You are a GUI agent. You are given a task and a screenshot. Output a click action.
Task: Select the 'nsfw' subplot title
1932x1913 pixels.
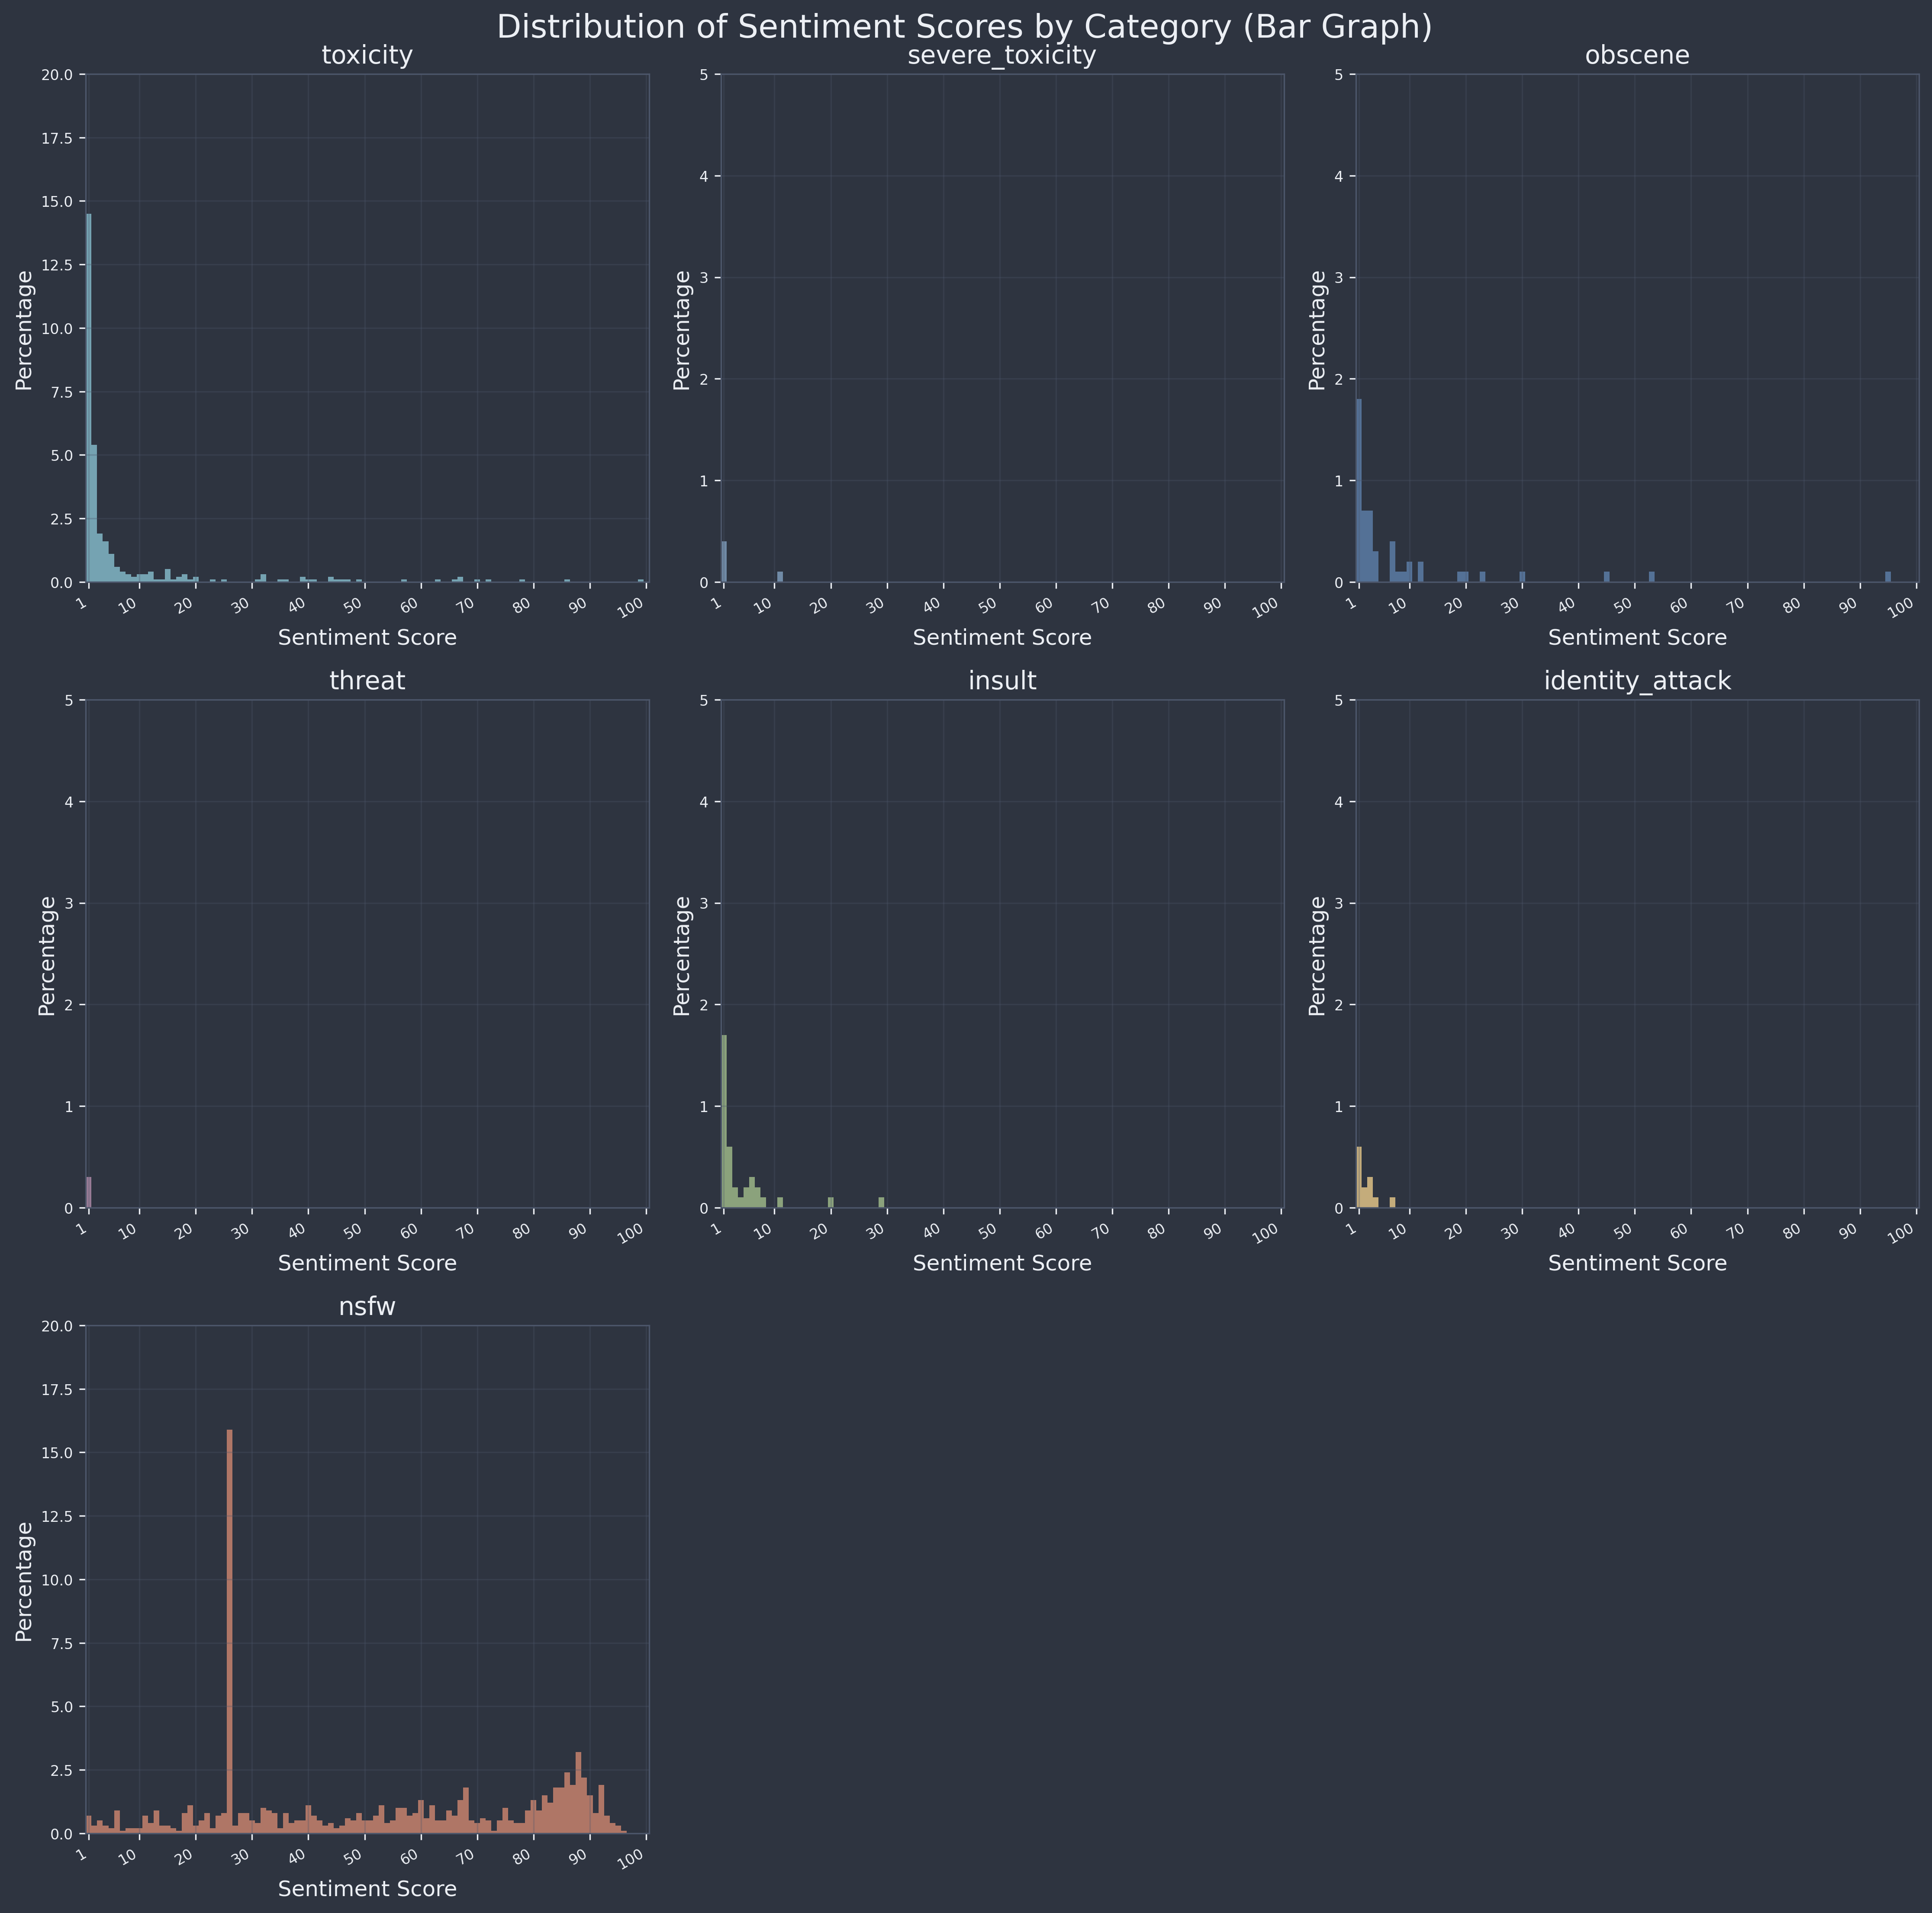(x=367, y=1307)
